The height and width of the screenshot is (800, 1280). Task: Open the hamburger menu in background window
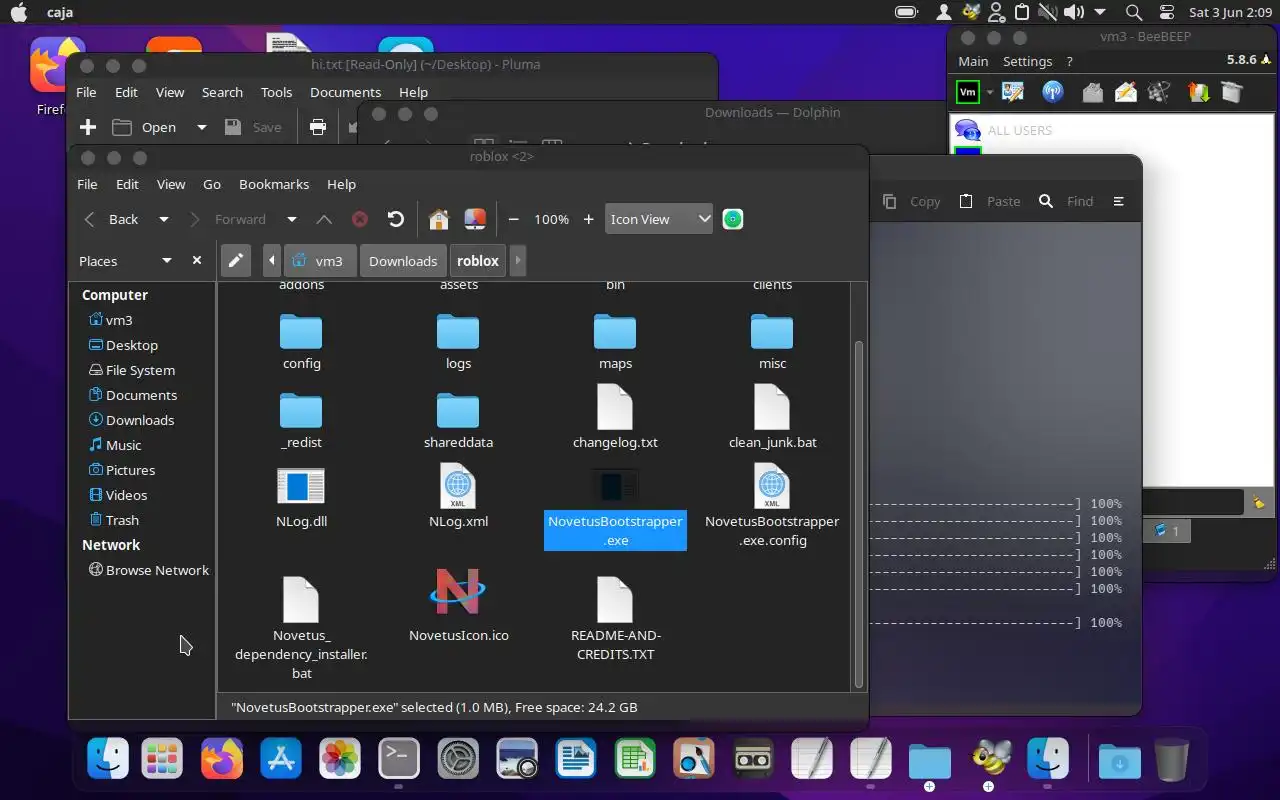1119,201
